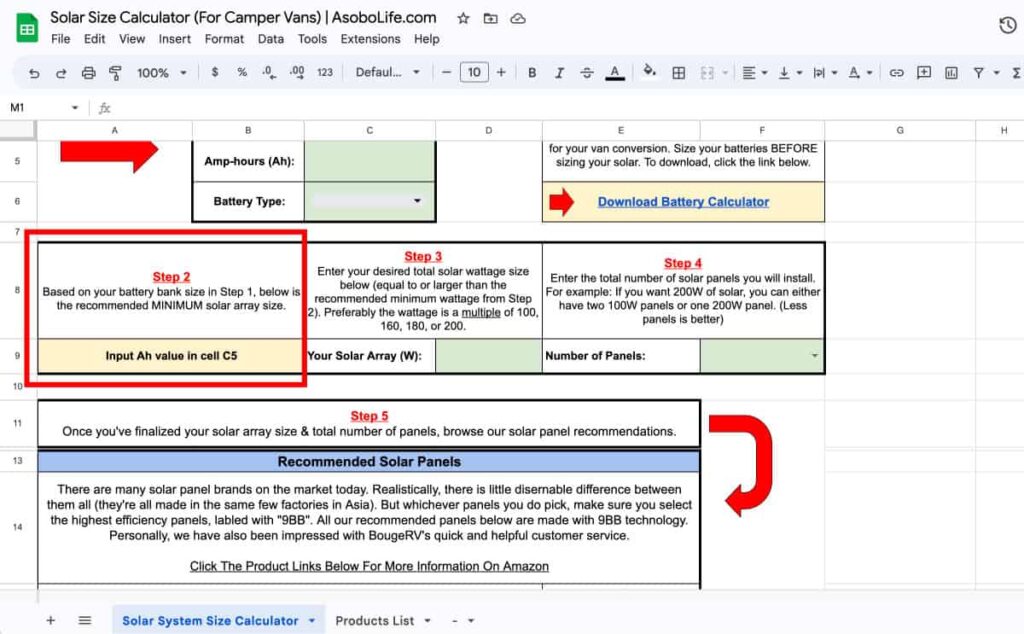Viewport: 1024px width, 634px height.
Task: Increase decimal places
Action: tap(296, 72)
